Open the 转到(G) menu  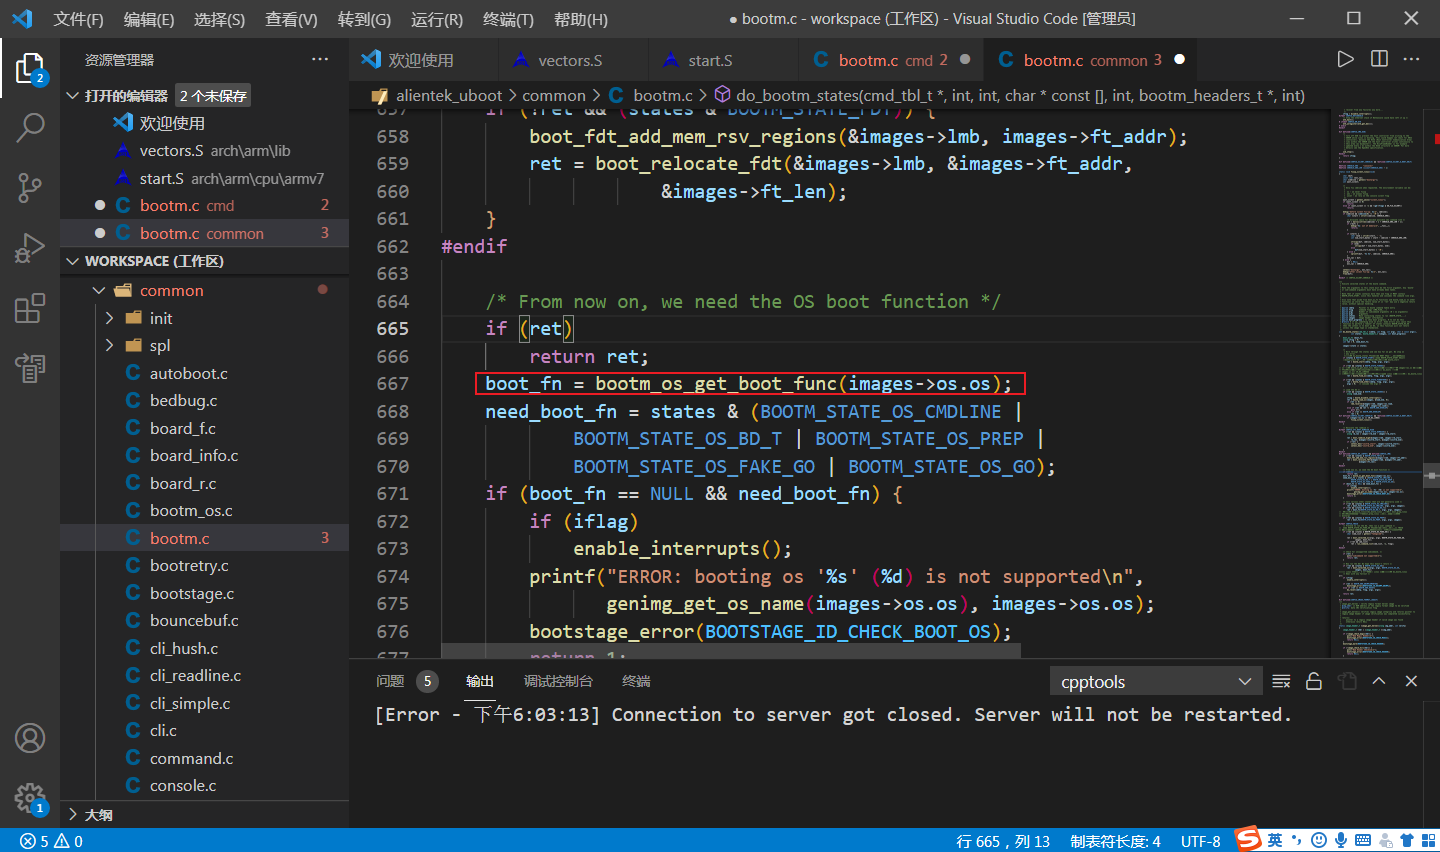click(x=364, y=19)
